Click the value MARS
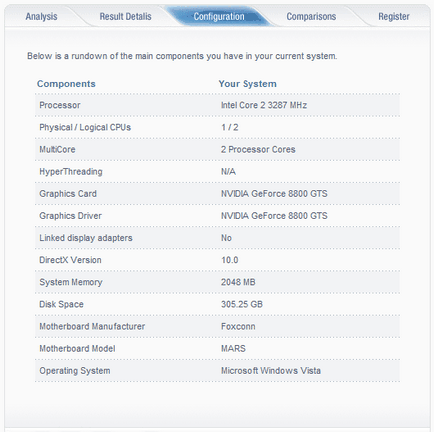The height and width of the screenshot is (432, 434). click(233, 349)
